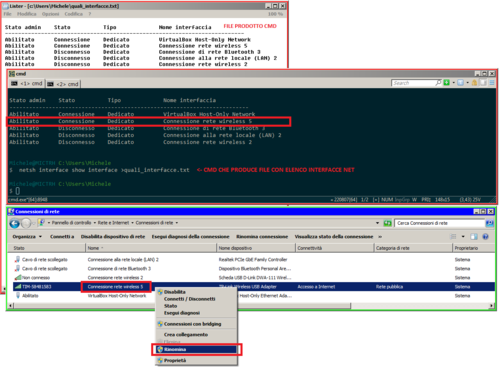Viewport: 499px width, 367px height.
Task: Click the horizontal scrollbar in Connessioni di rete
Action: point(182,306)
